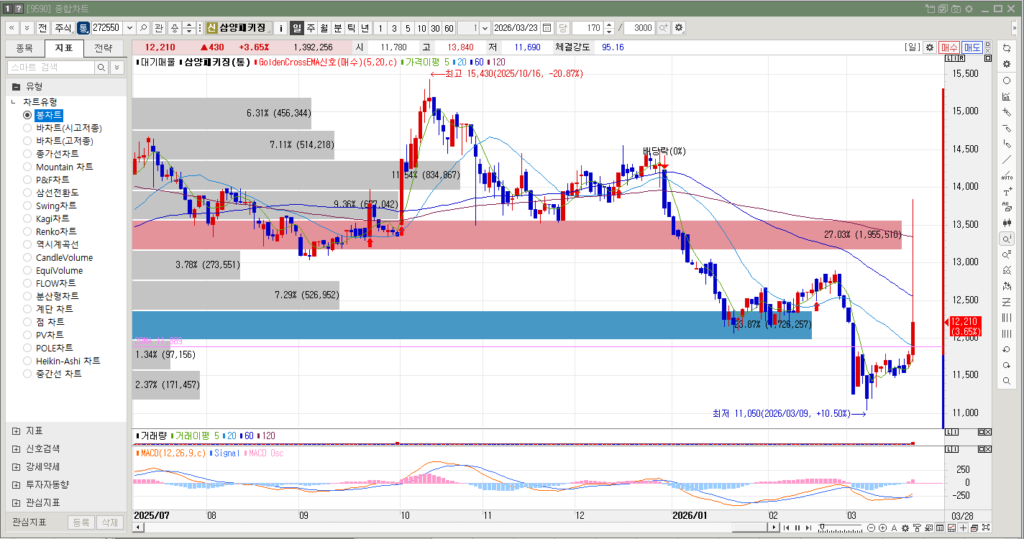Click the blue 매도 sell button
The image size is (1024, 539).
pyautogui.click(x=973, y=47)
